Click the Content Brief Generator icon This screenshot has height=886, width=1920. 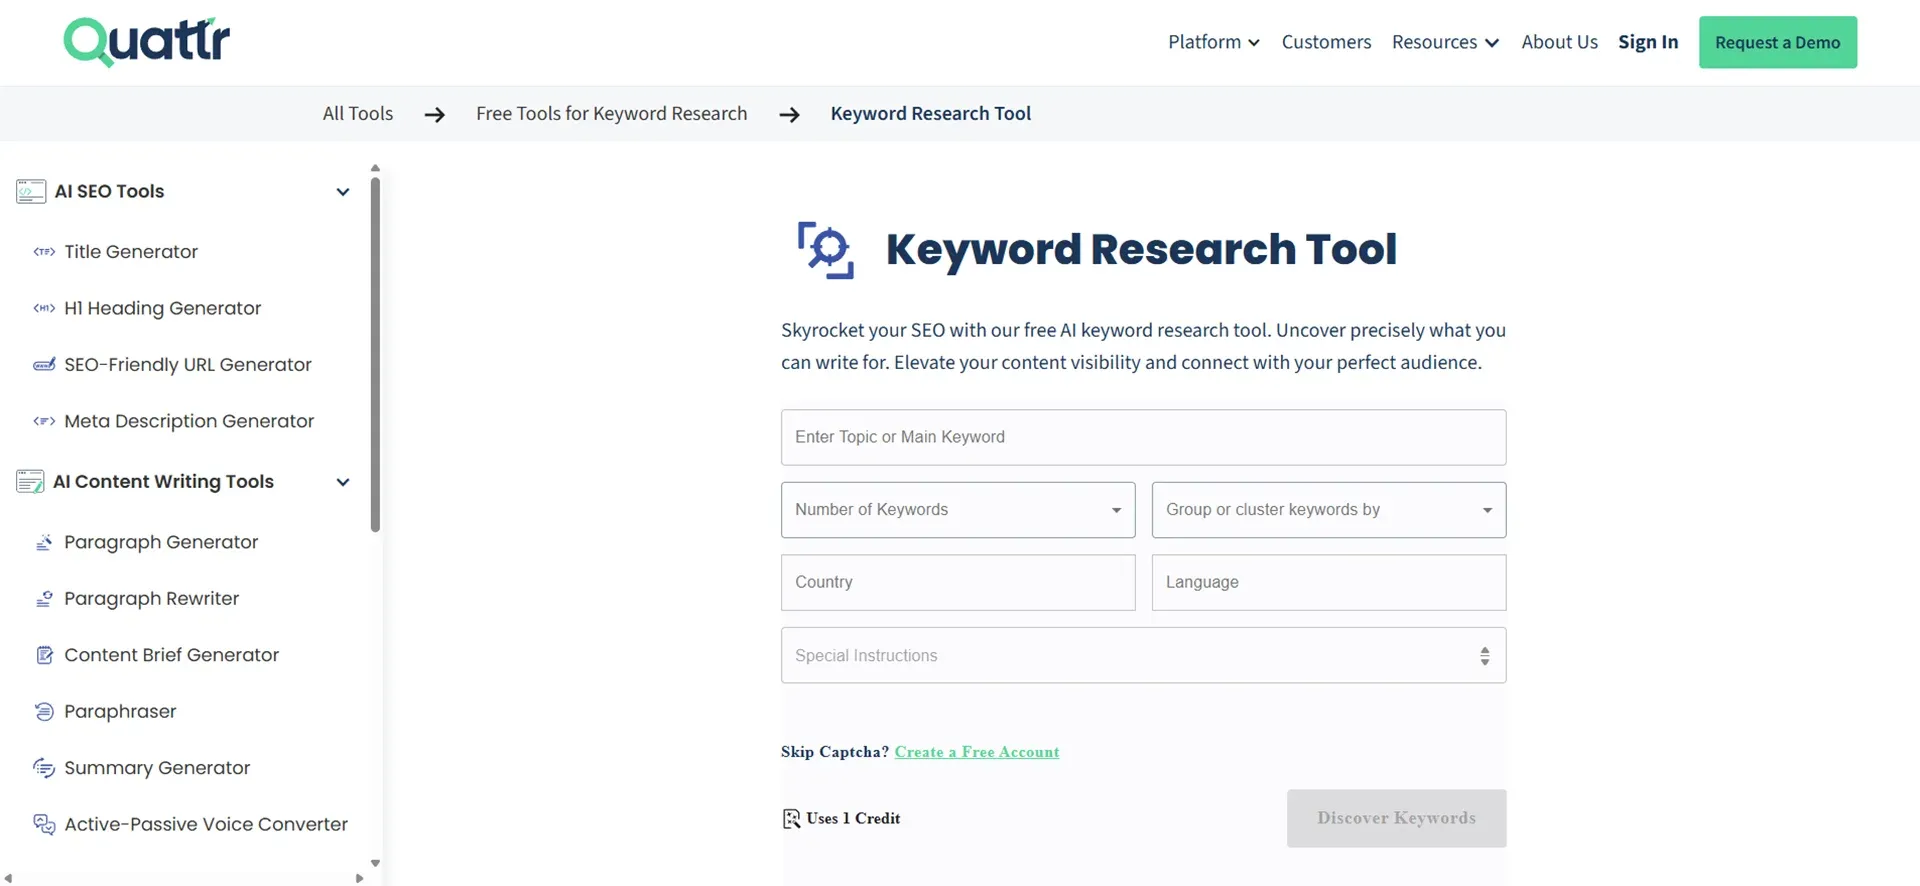[44, 656]
